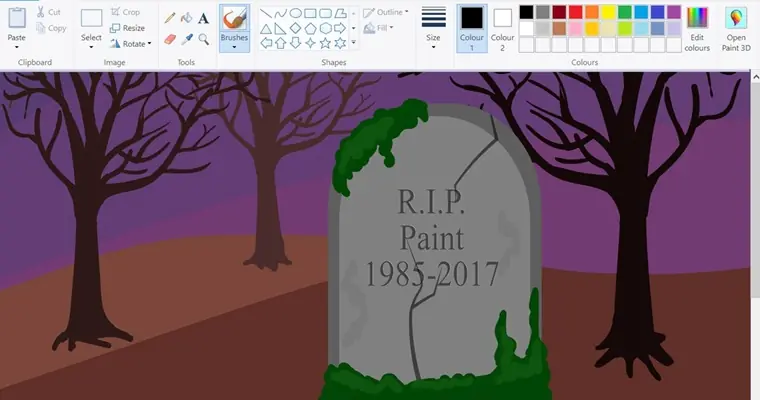The image size is (760, 400).
Task: Choose the Rounded rectangle shape
Action: click(x=325, y=13)
